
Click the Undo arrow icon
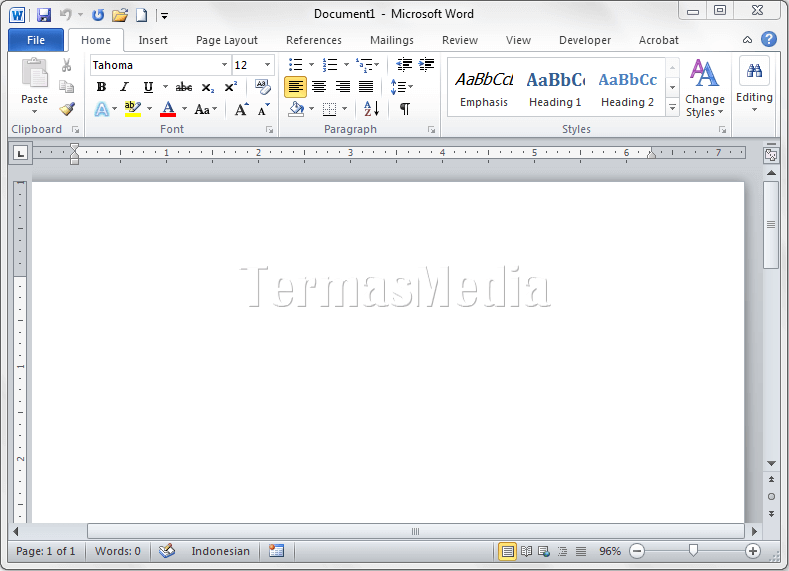coord(65,15)
